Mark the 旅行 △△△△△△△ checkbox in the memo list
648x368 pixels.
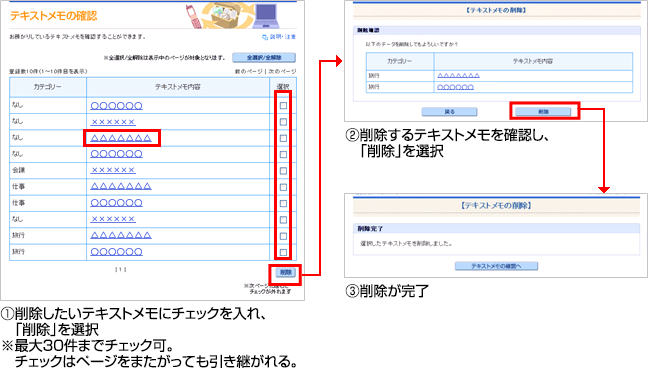283,236
